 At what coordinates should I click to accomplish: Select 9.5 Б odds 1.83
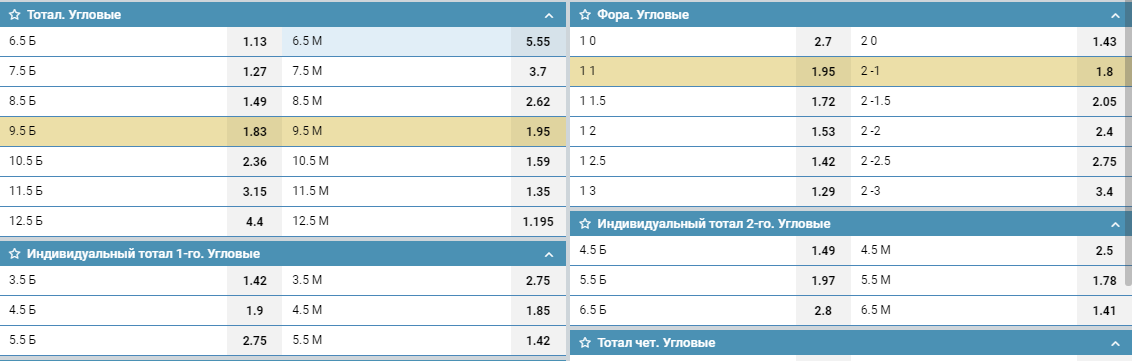click(x=256, y=131)
